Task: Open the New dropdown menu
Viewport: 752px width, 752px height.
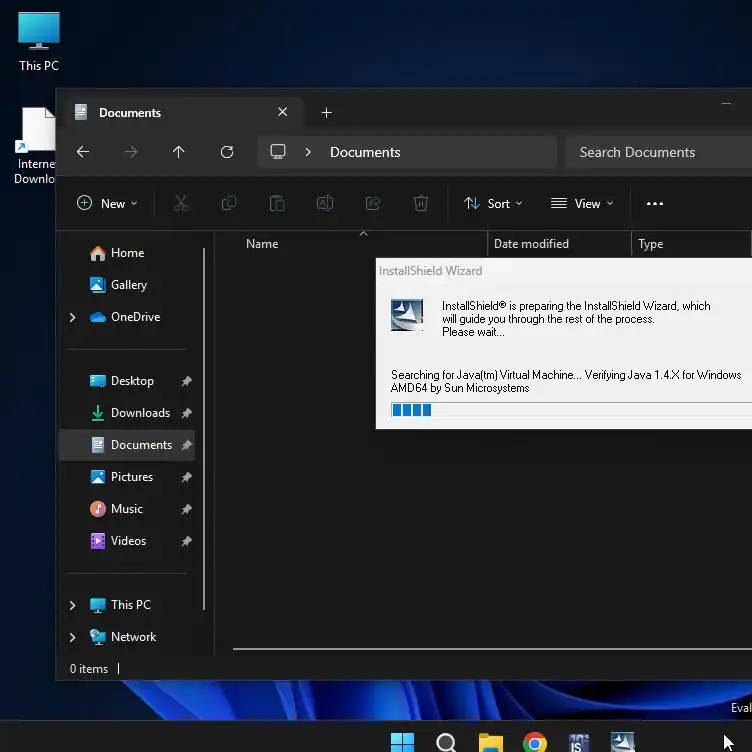Action: [x=107, y=203]
